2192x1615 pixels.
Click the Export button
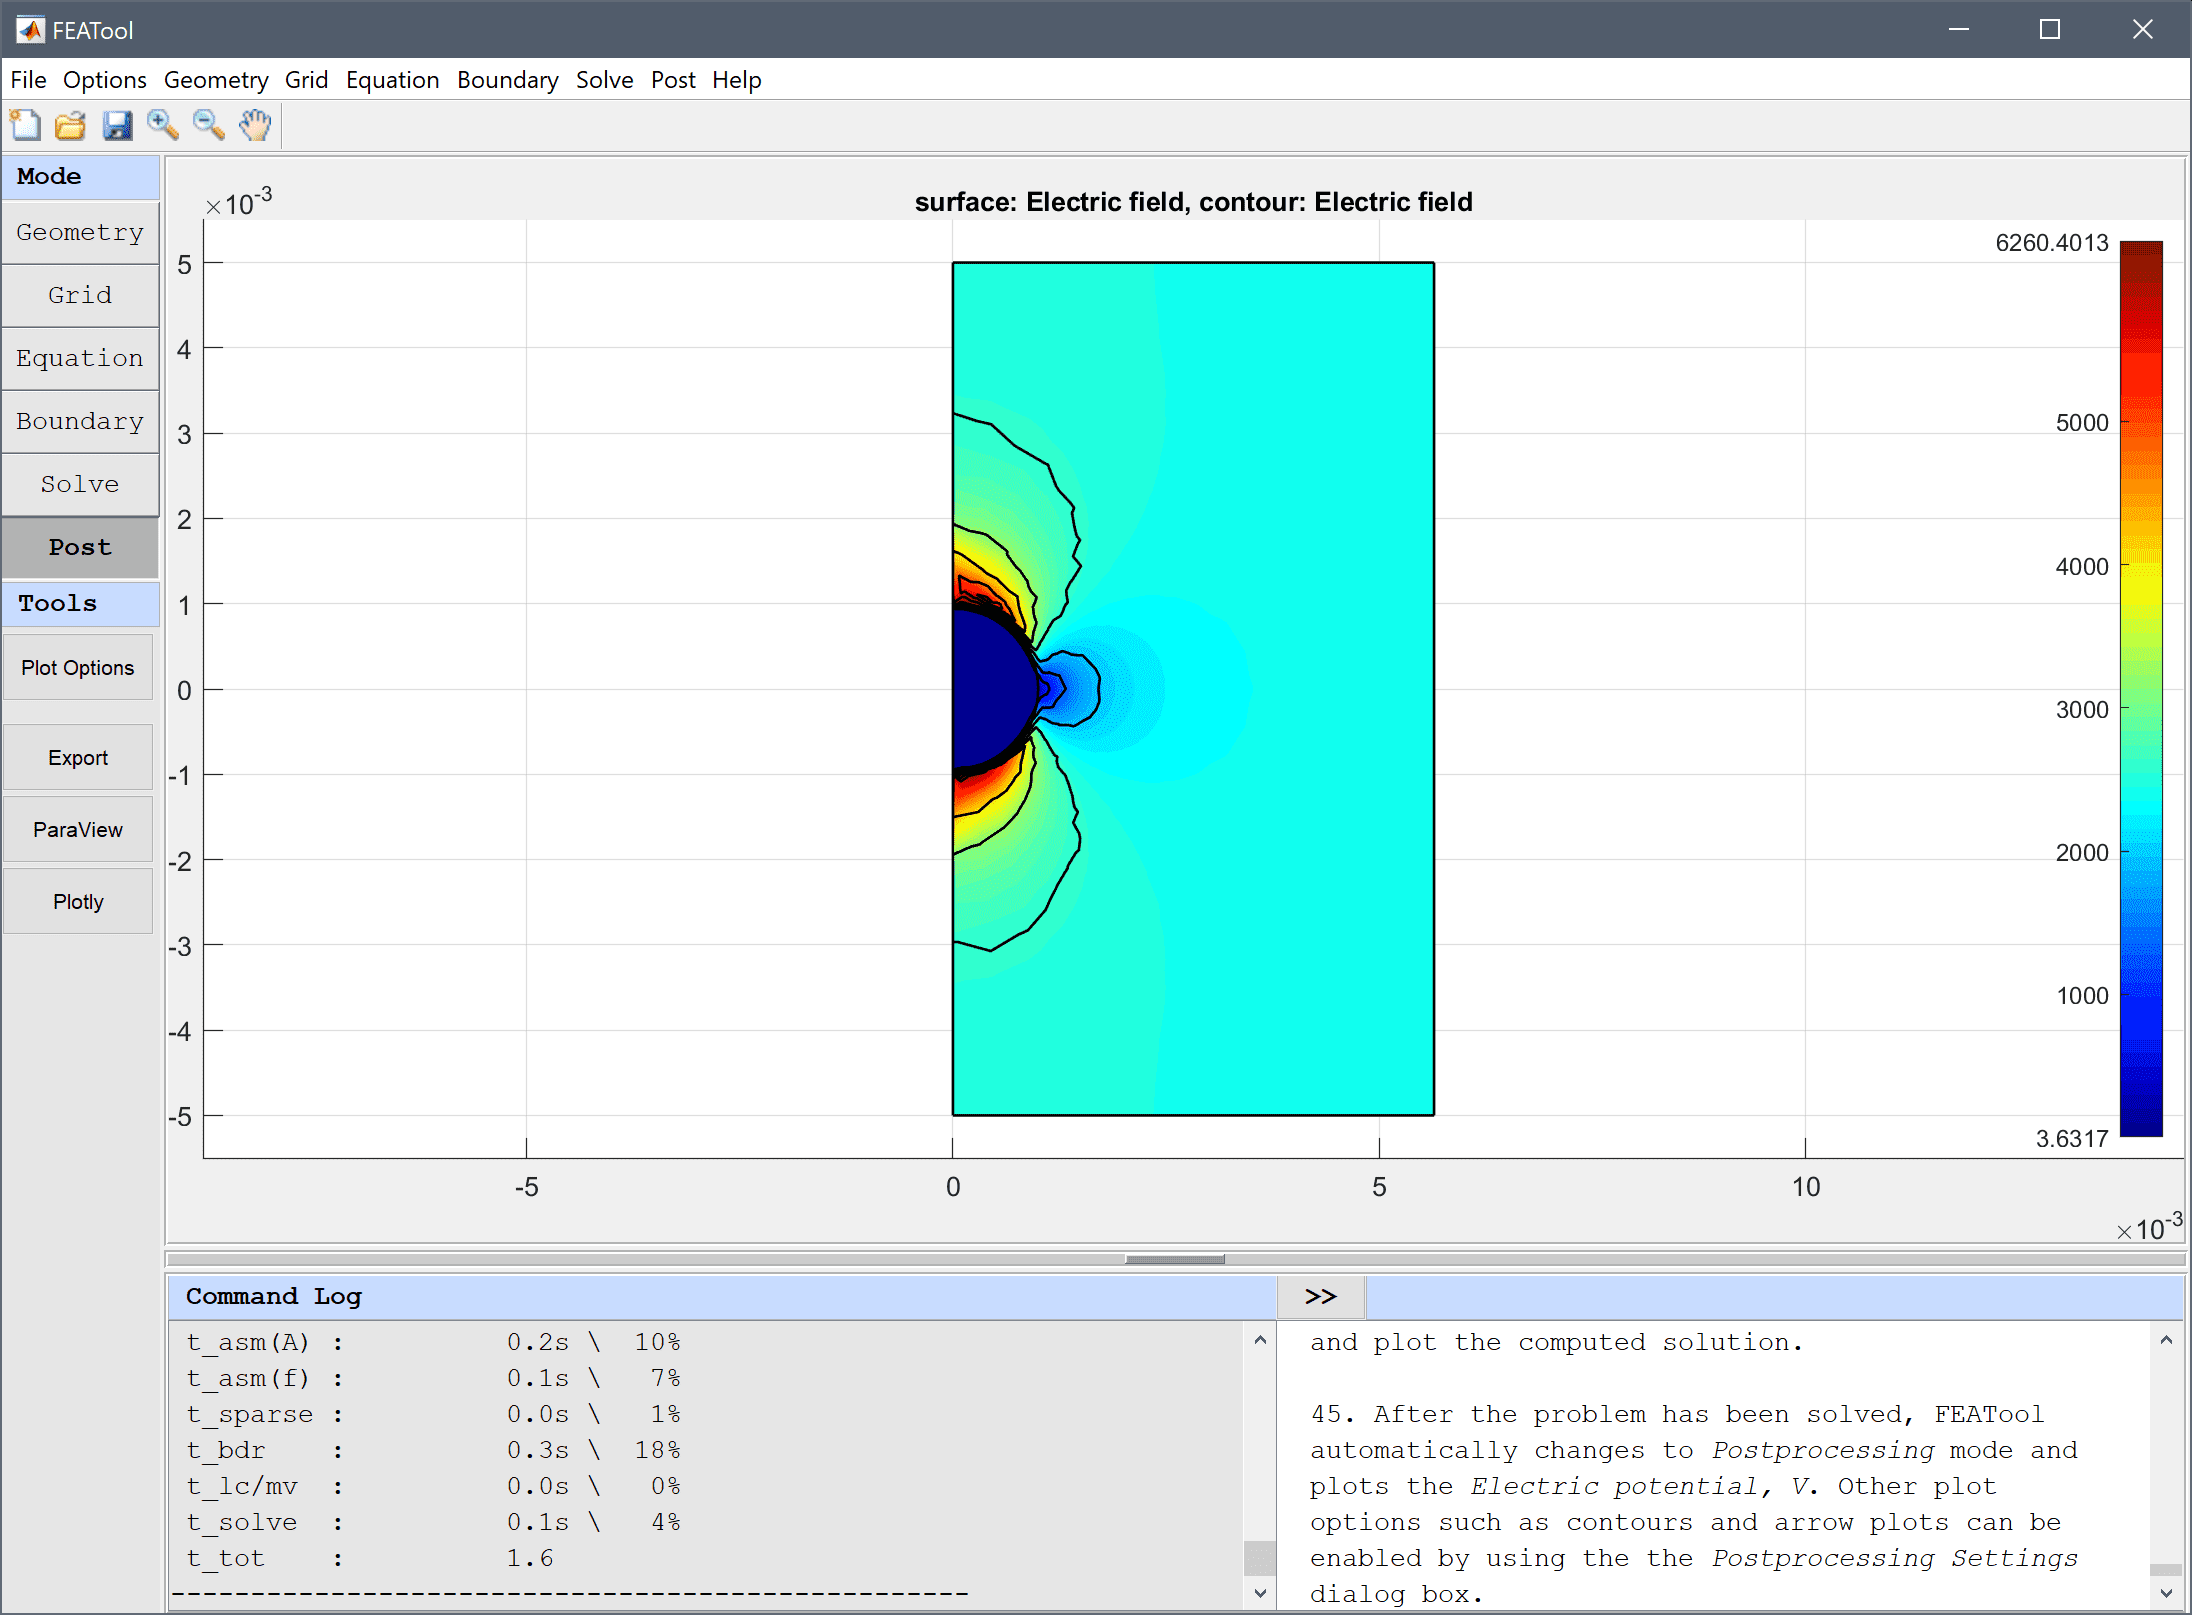pyautogui.click(x=78, y=757)
